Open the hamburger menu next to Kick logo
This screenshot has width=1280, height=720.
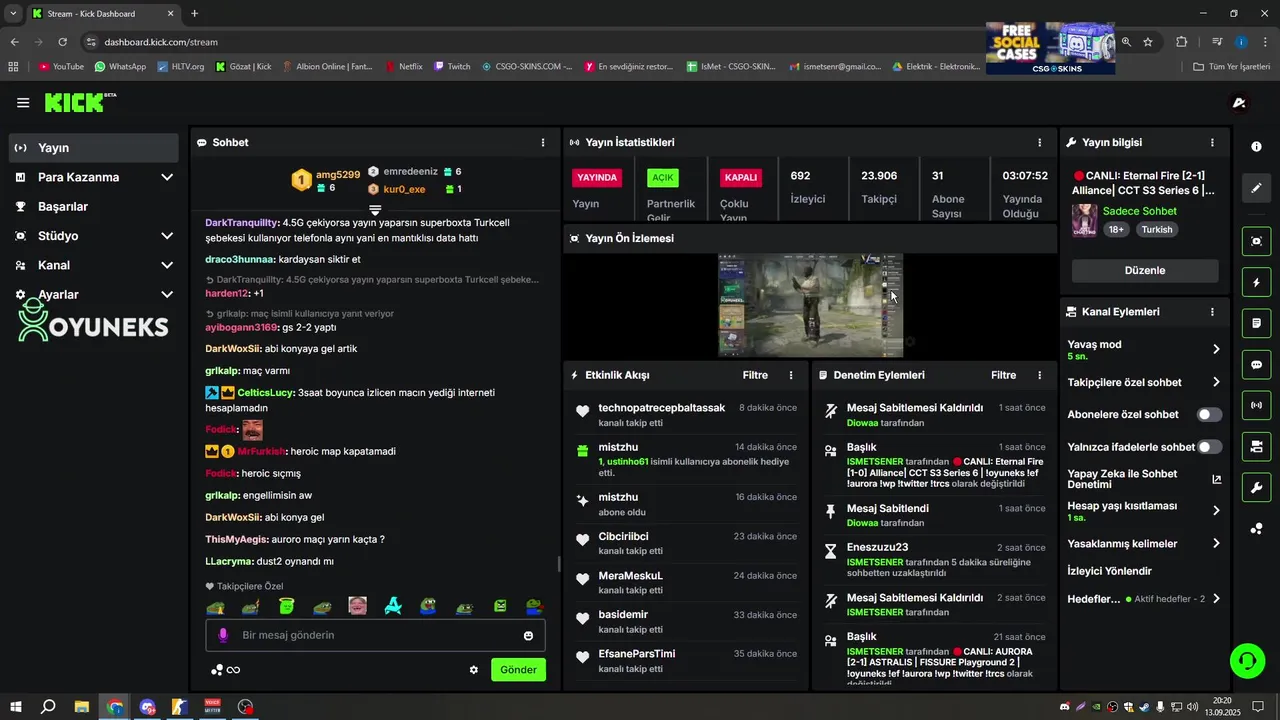pos(23,102)
